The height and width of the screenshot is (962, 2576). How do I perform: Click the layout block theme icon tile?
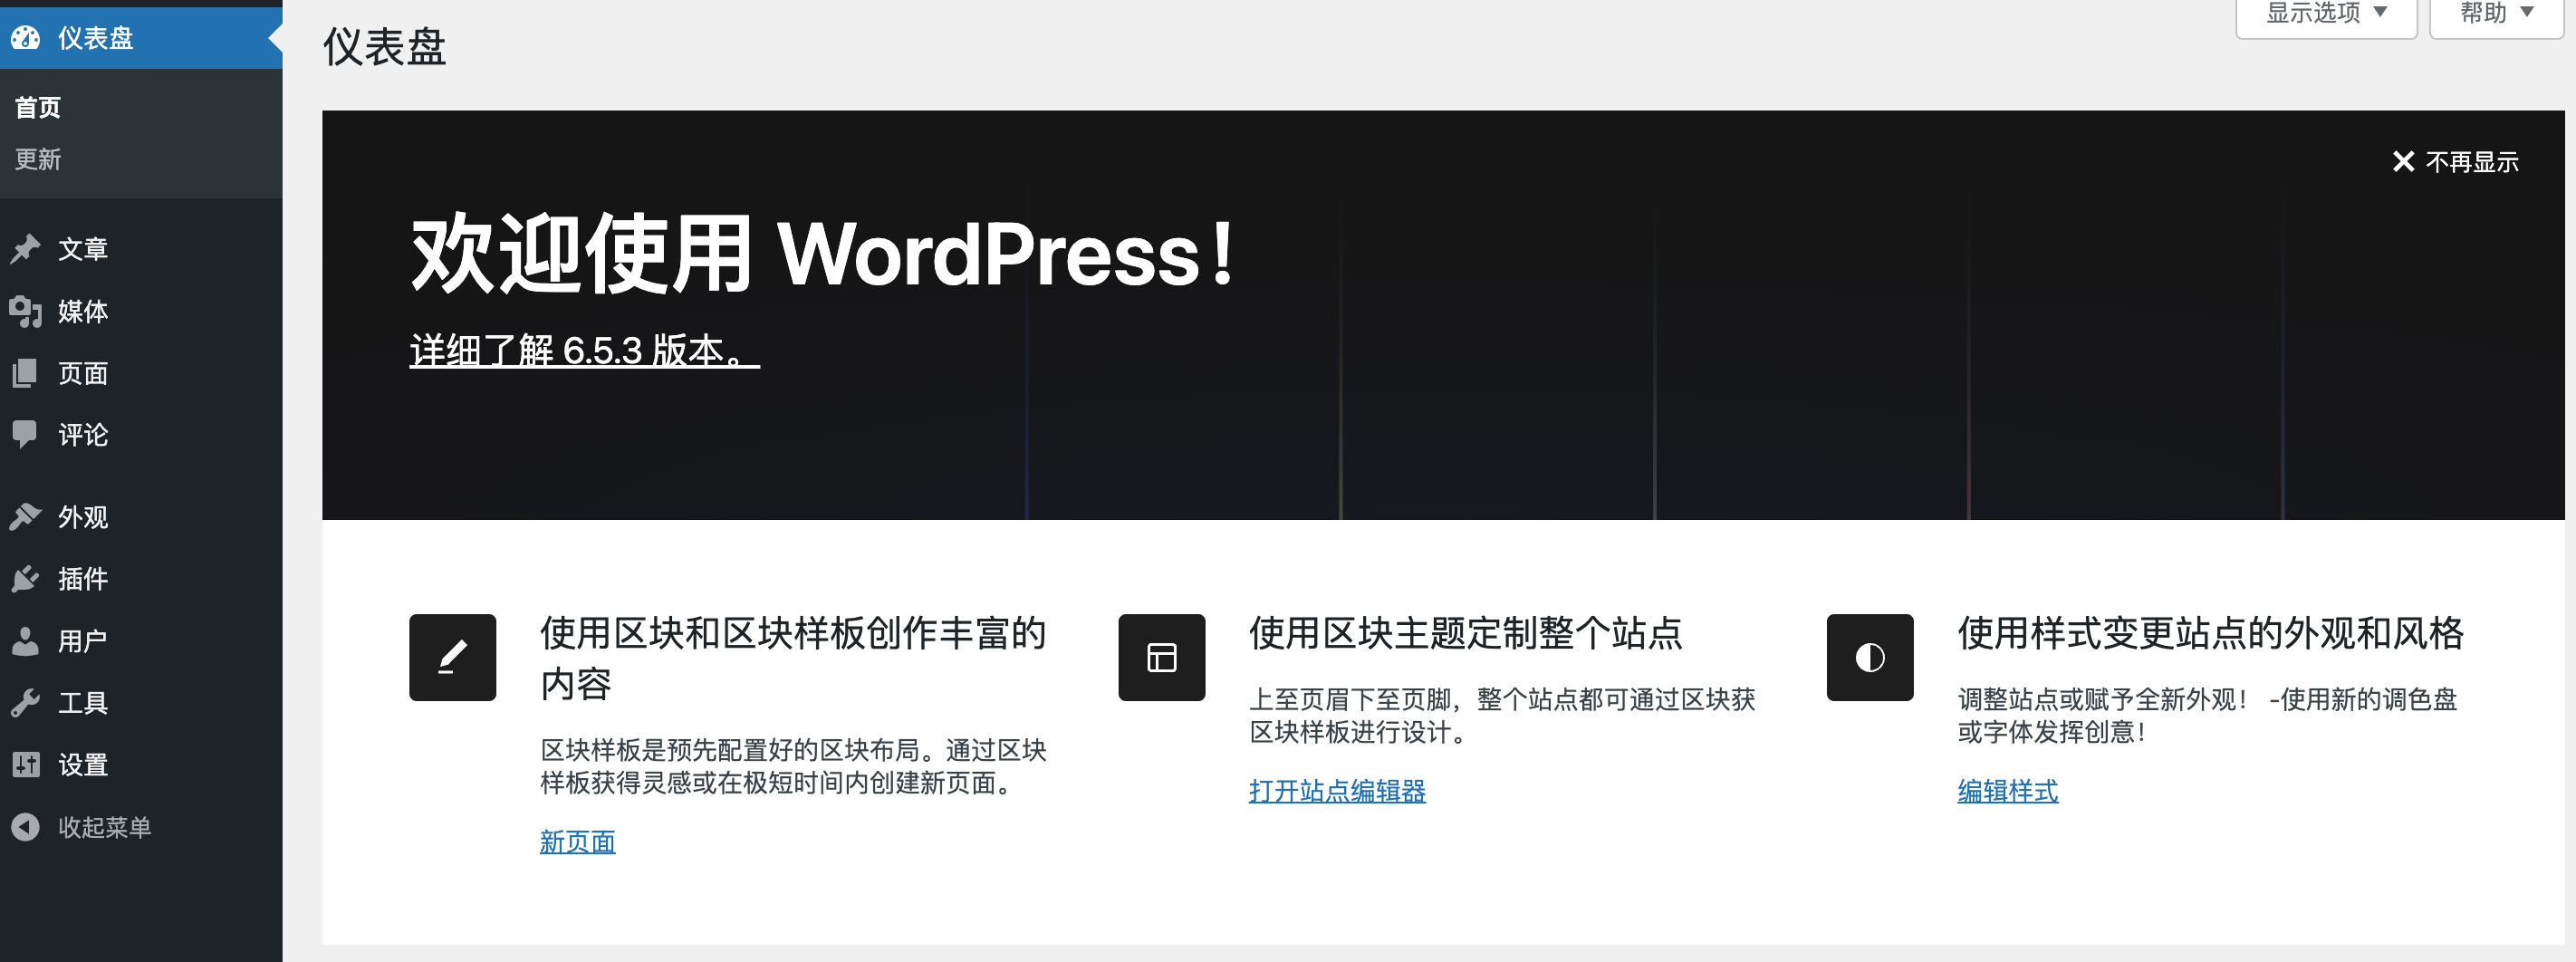click(x=1161, y=657)
